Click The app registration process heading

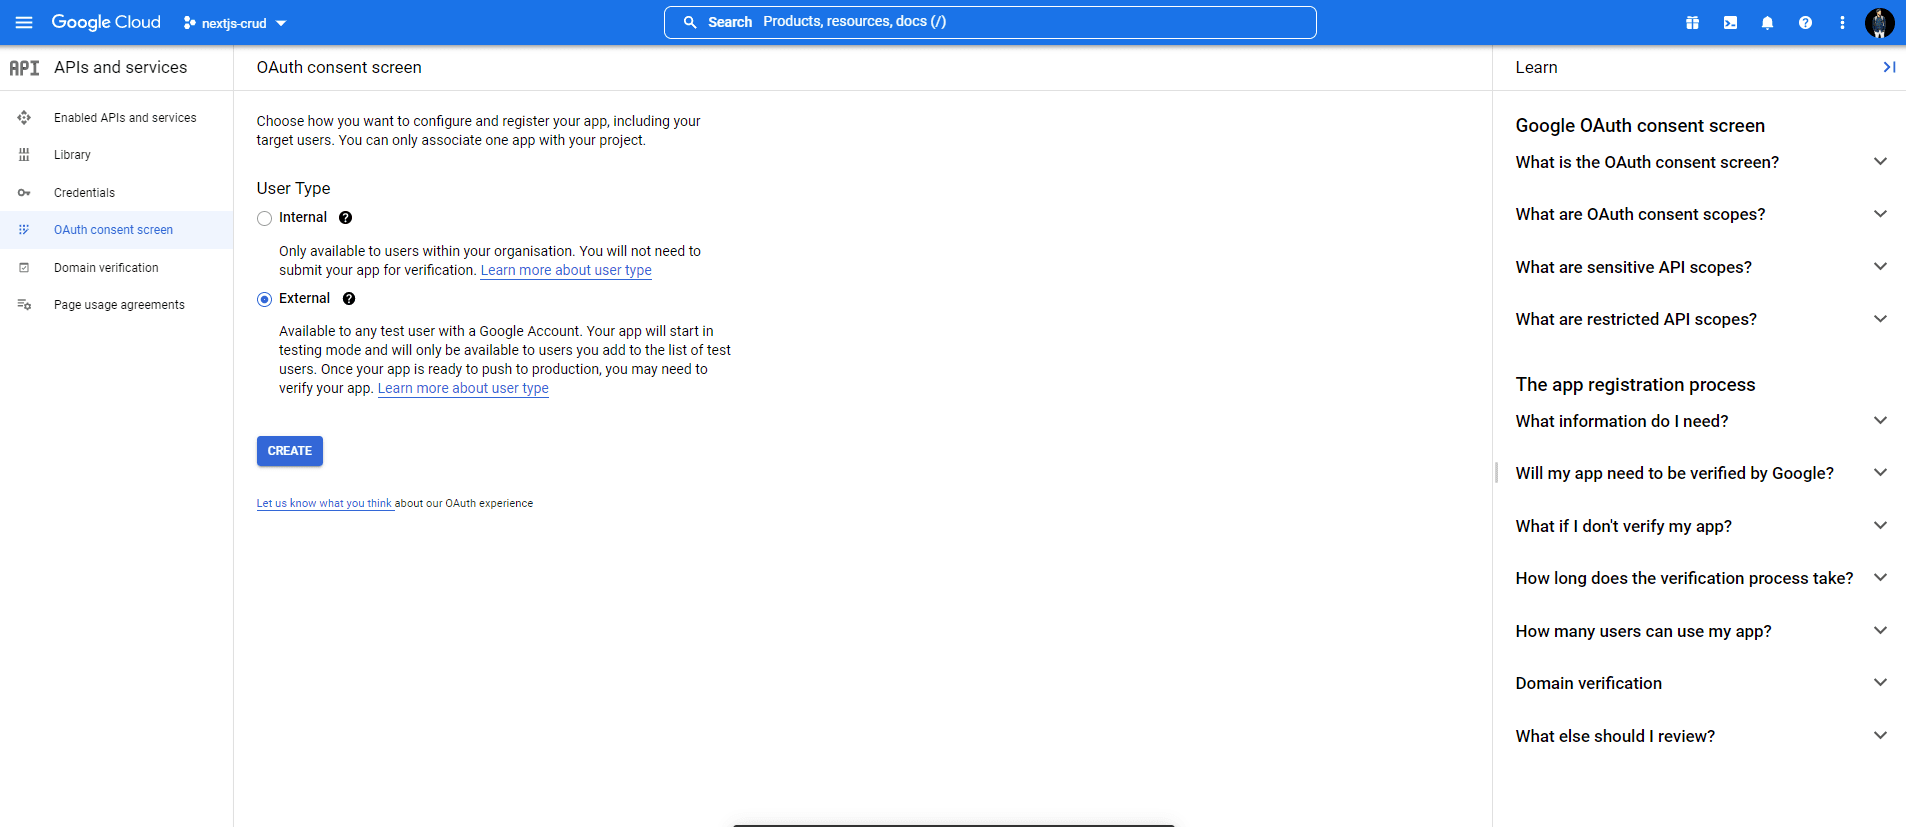coord(1635,384)
